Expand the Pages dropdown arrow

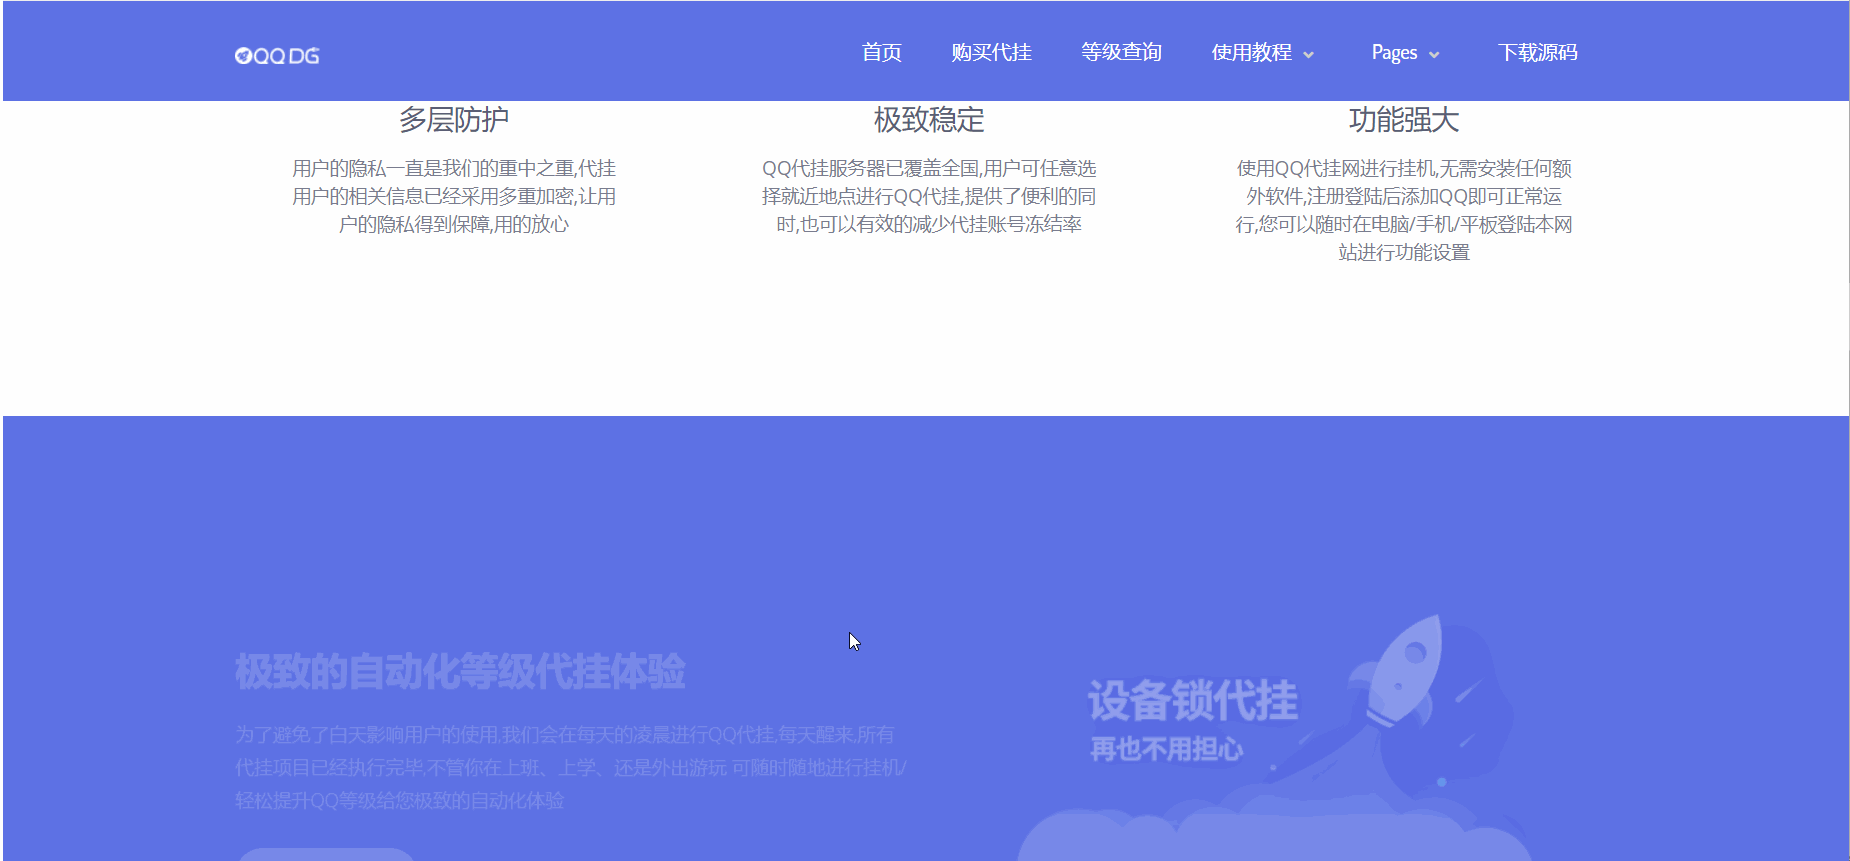pyautogui.click(x=1434, y=55)
